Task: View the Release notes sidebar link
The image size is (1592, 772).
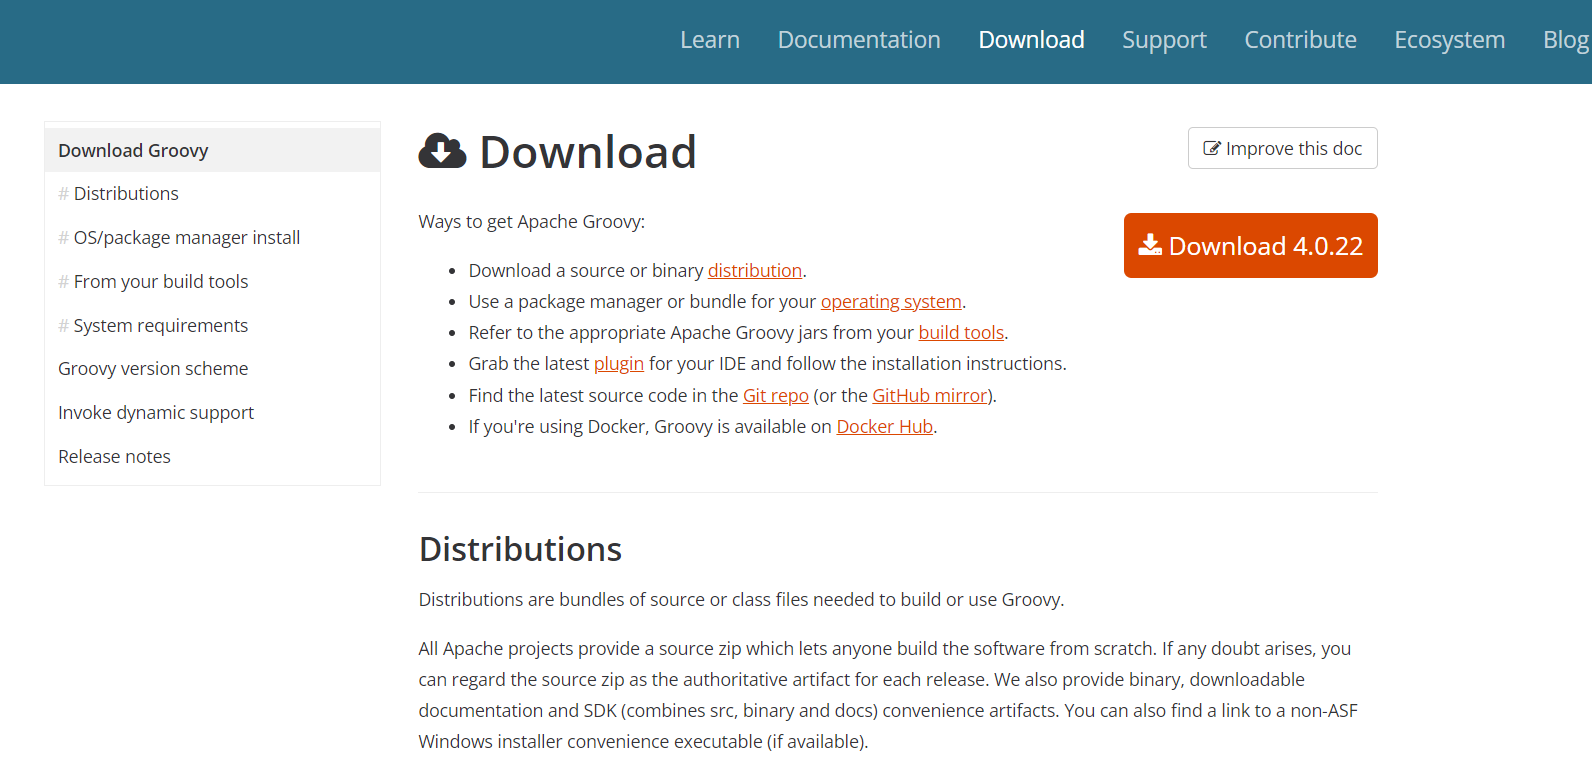Action: pyautogui.click(x=114, y=457)
